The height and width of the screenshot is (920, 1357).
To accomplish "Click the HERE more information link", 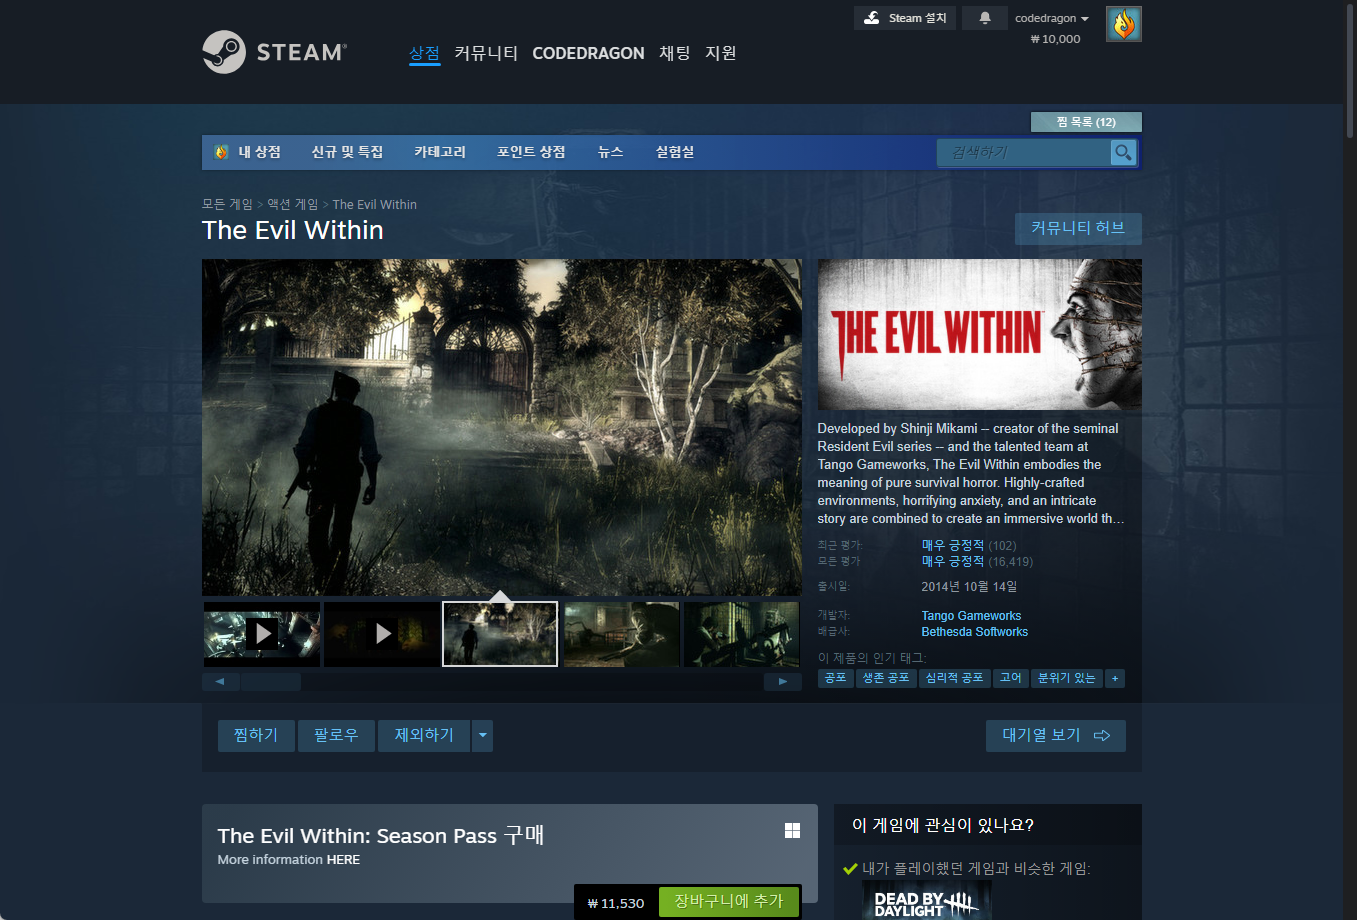I will [x=343, y=860].
